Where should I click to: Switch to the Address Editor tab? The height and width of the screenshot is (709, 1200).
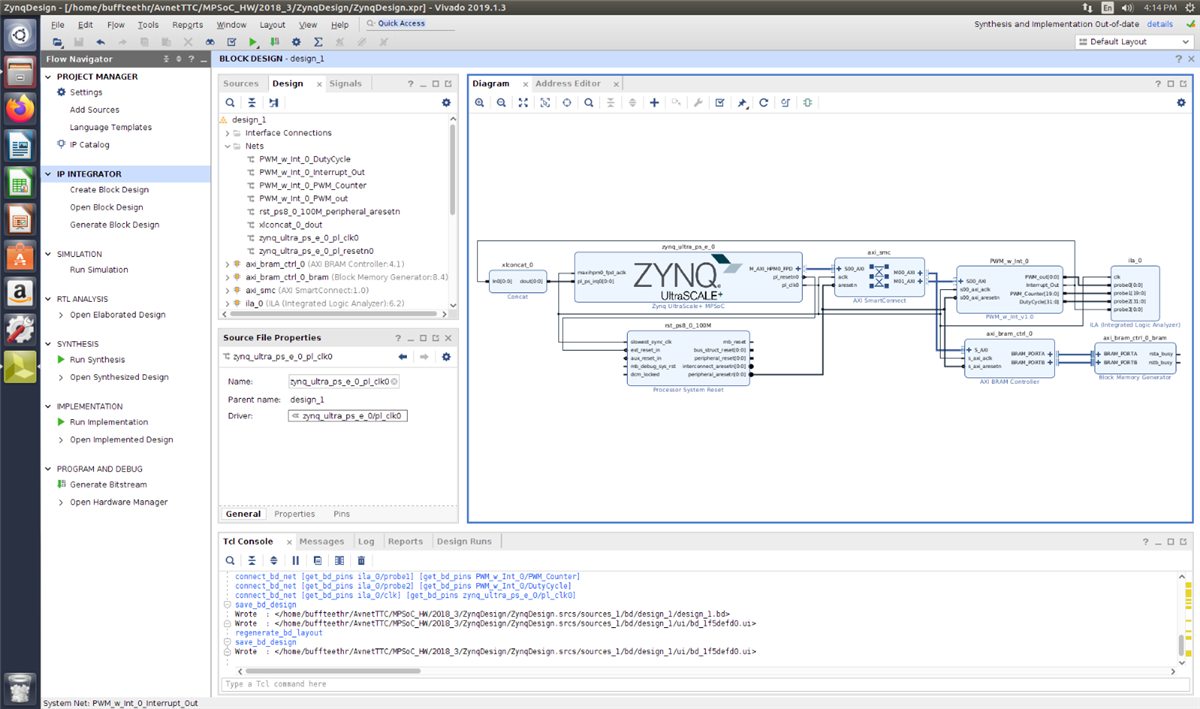tap(567, 84)
